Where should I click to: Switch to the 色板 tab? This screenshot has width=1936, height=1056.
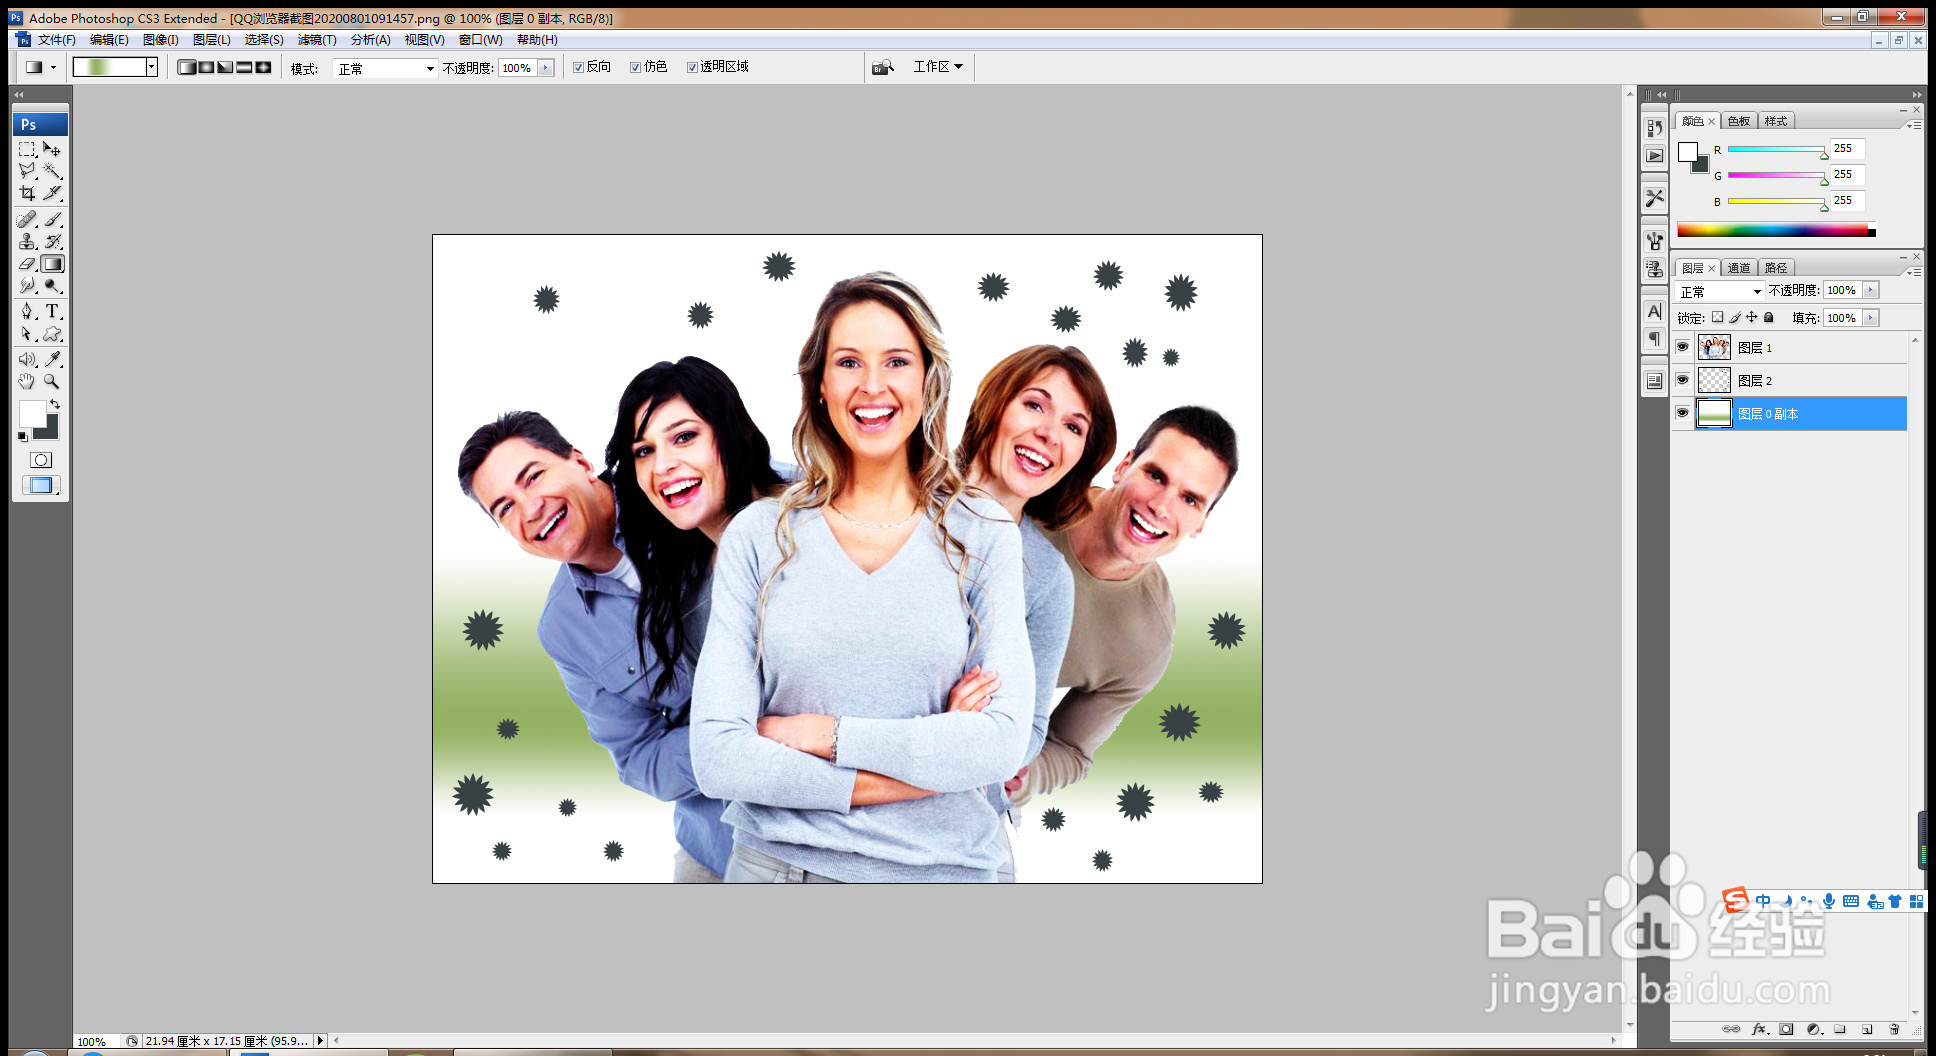pyautogui.click(x=1739, y=121)
